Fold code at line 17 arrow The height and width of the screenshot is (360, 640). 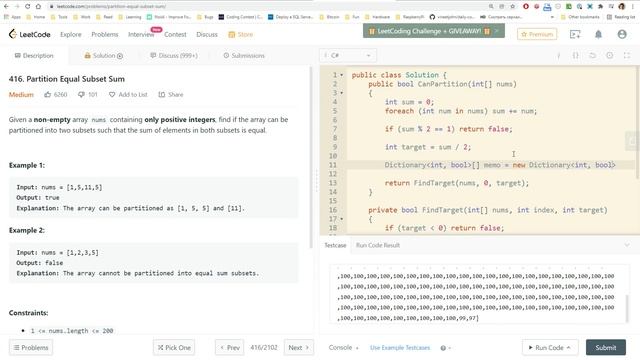342,219
